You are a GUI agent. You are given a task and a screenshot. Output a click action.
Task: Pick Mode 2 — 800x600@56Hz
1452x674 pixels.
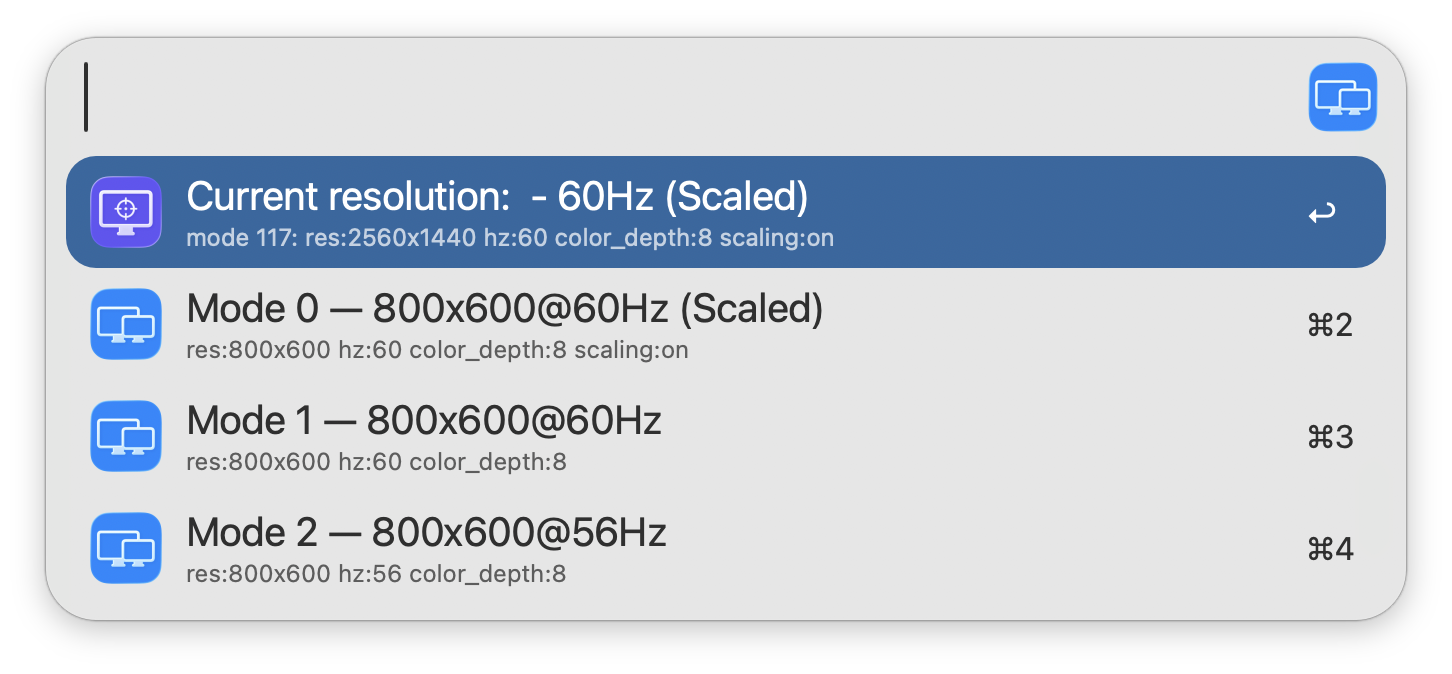coord(426,533)
